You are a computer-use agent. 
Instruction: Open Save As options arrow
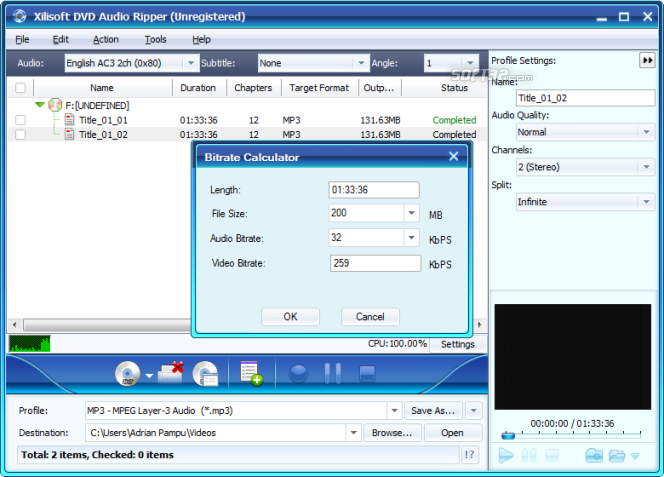[x=473, y=410]
